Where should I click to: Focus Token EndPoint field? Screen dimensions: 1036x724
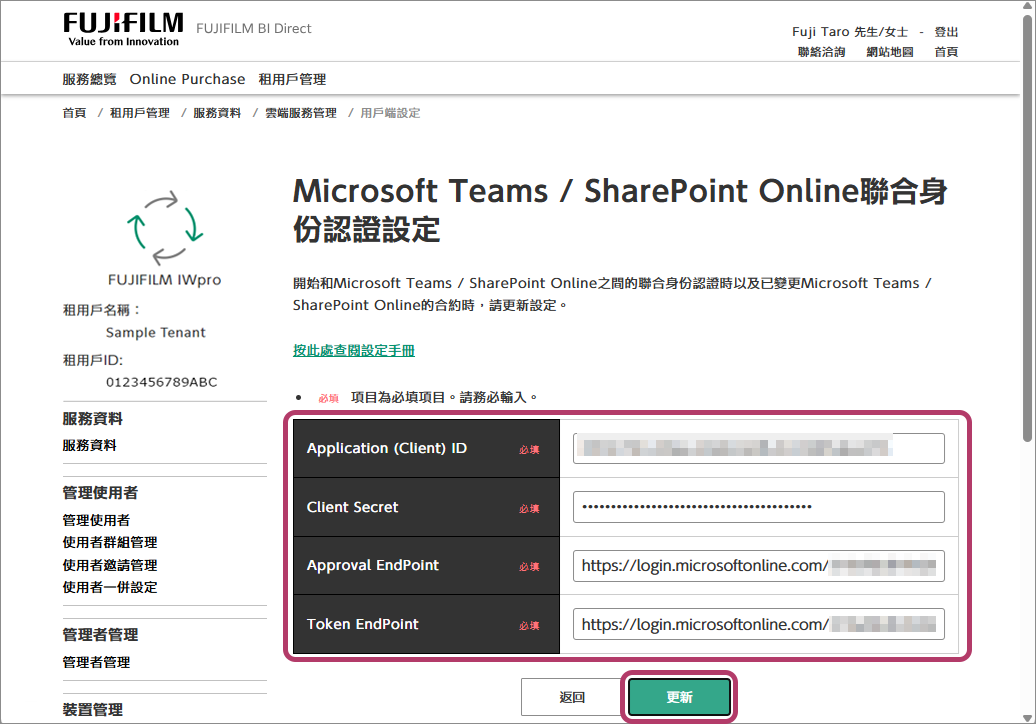click(x=758, y=624)
